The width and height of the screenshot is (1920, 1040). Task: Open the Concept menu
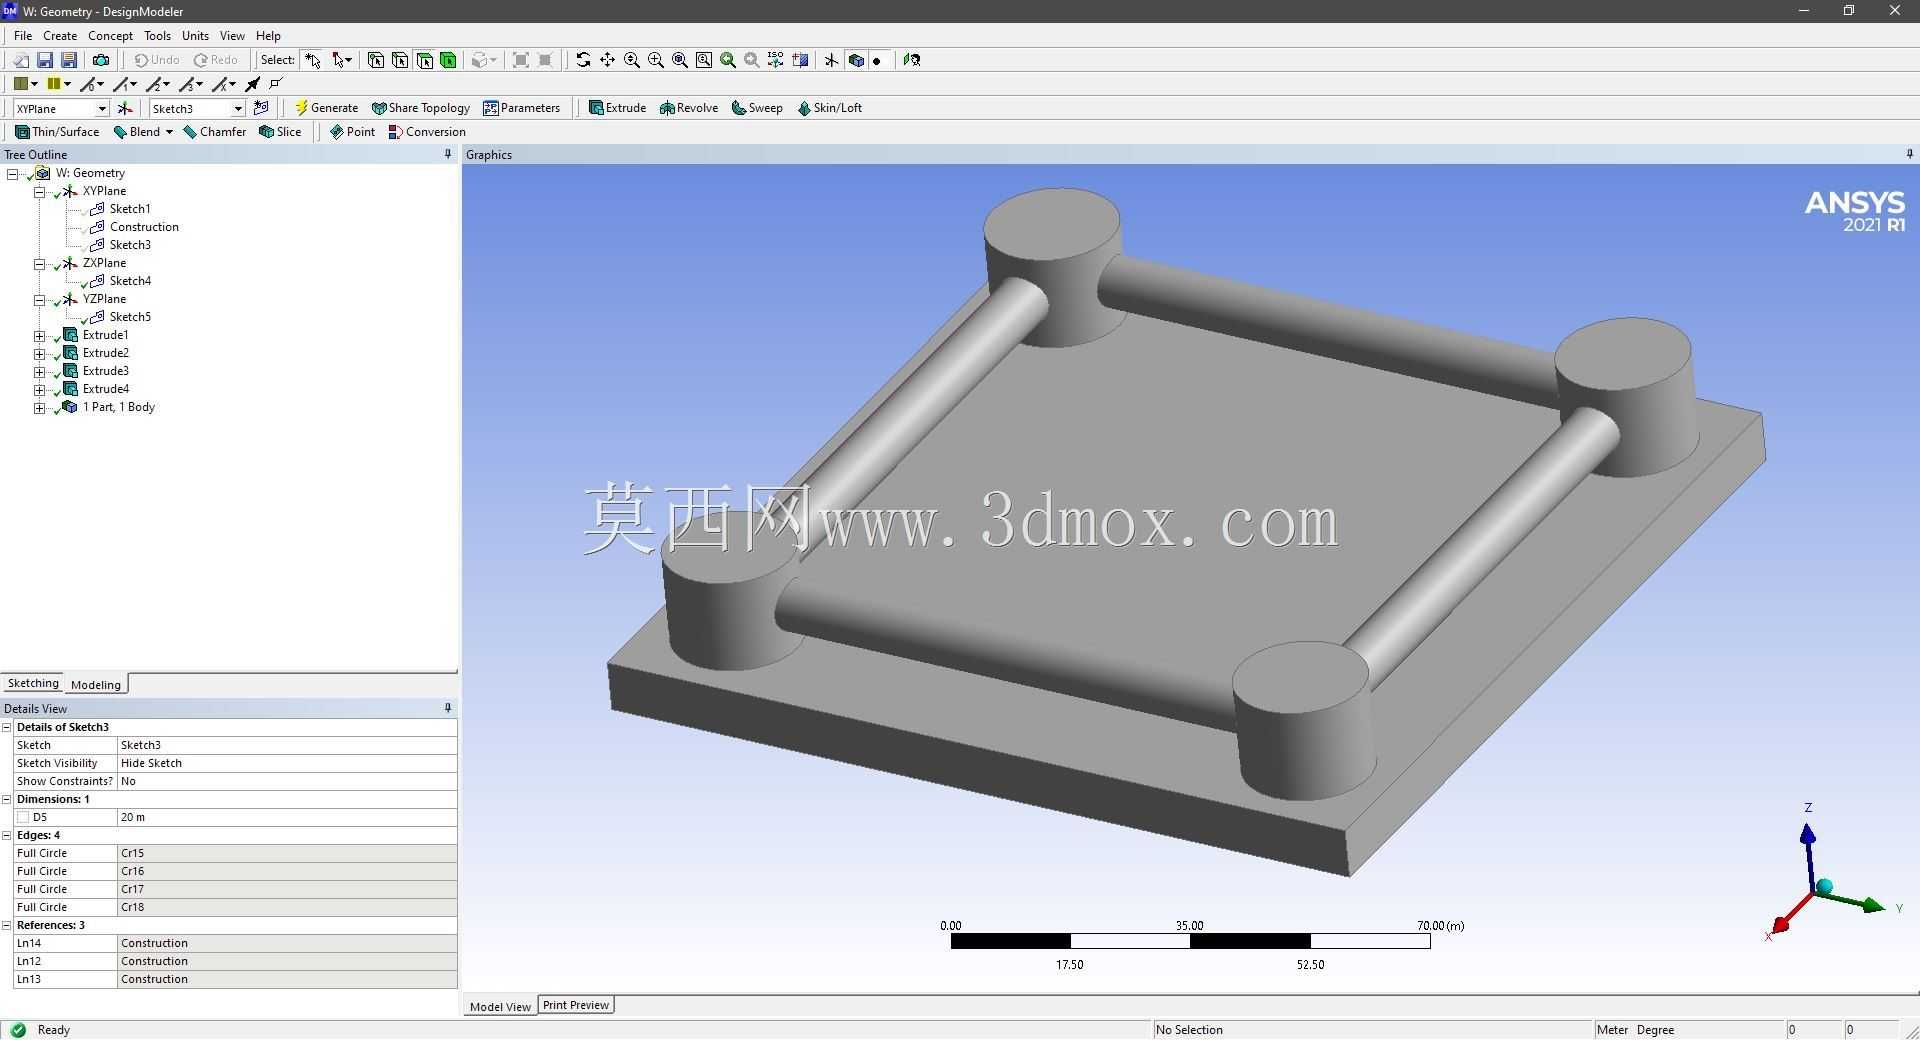pos(110,36)
